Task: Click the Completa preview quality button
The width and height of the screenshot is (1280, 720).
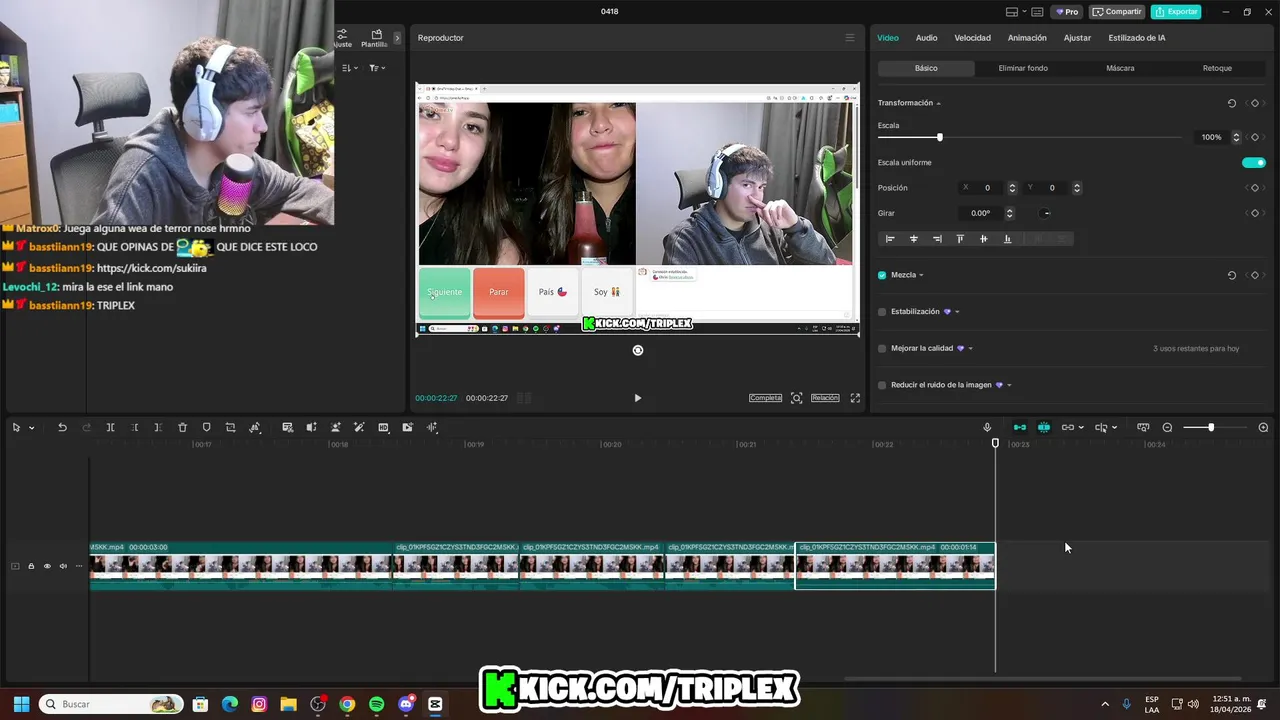Action: click(x=765, y=398)
